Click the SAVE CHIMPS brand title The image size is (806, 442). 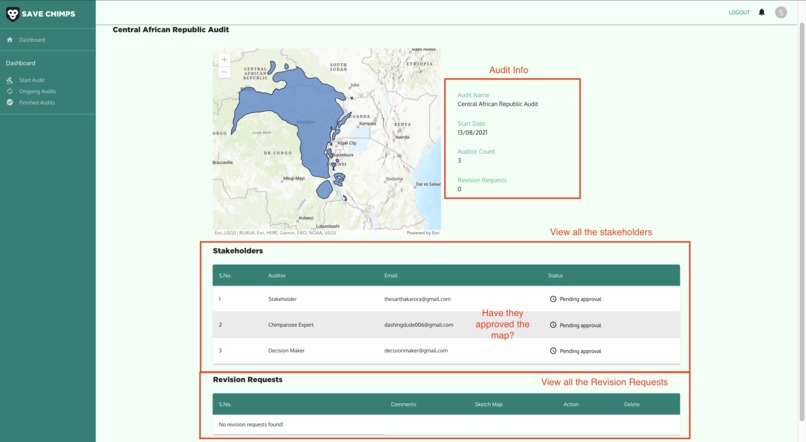click(x=48, y=14)
